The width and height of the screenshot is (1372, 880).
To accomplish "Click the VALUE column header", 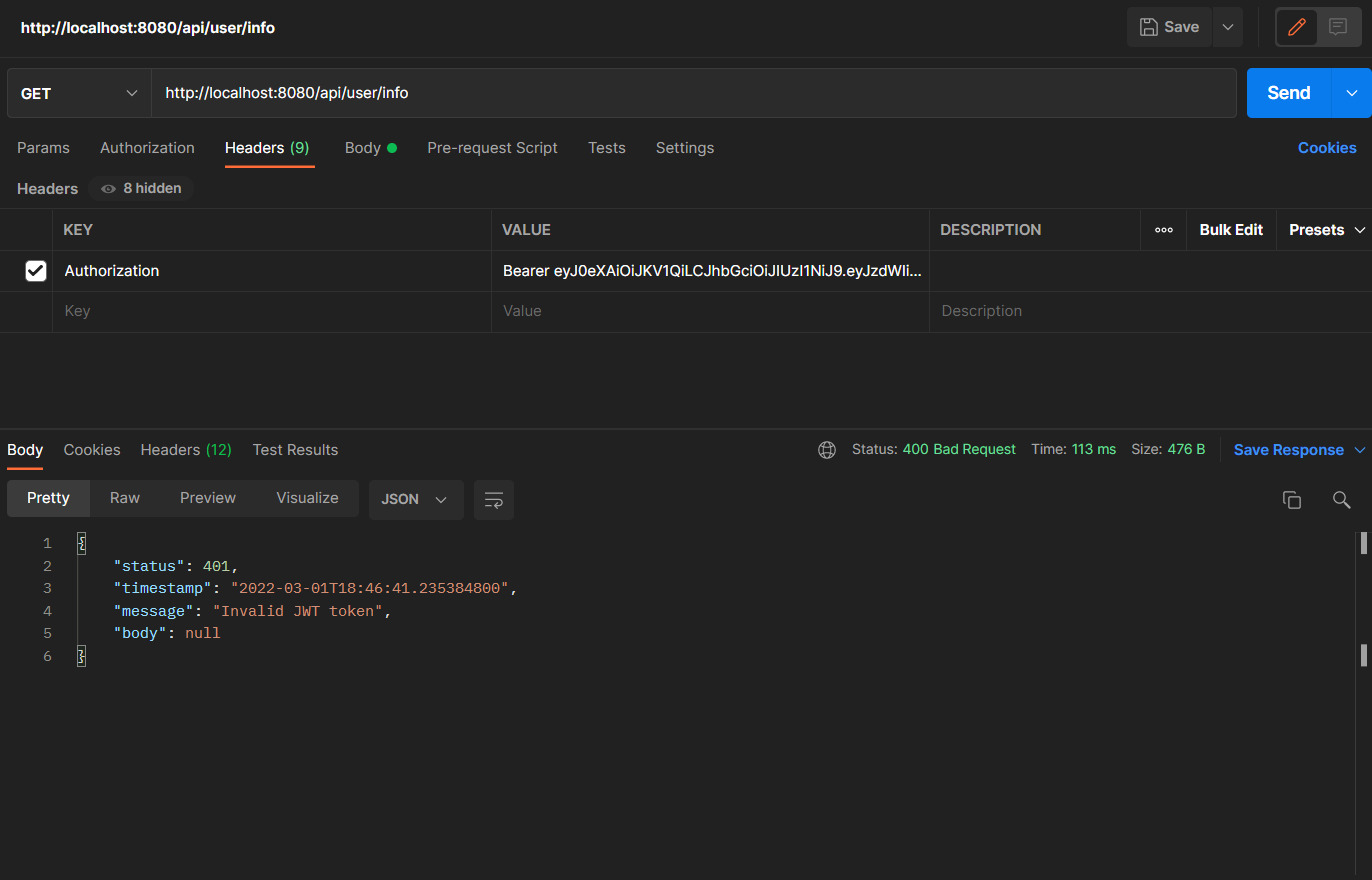I will click(x=711, y=230).
